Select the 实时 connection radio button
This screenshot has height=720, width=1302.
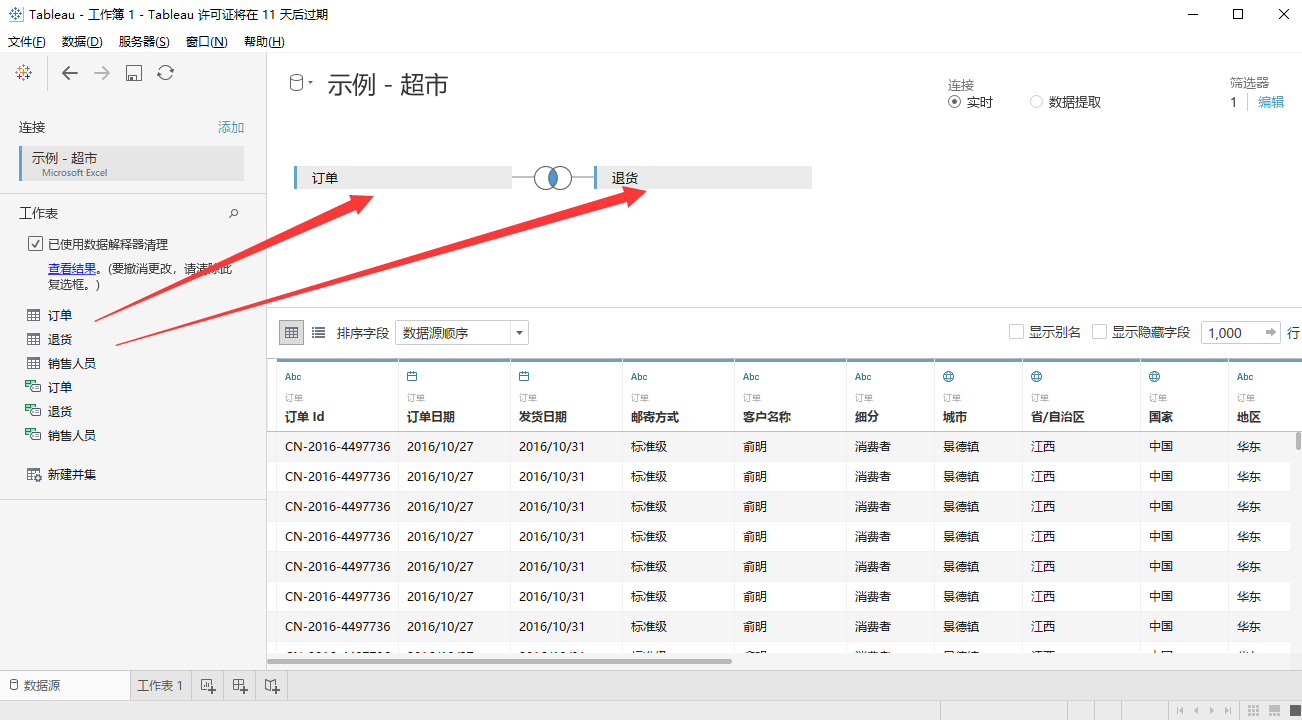coord(954,102)
